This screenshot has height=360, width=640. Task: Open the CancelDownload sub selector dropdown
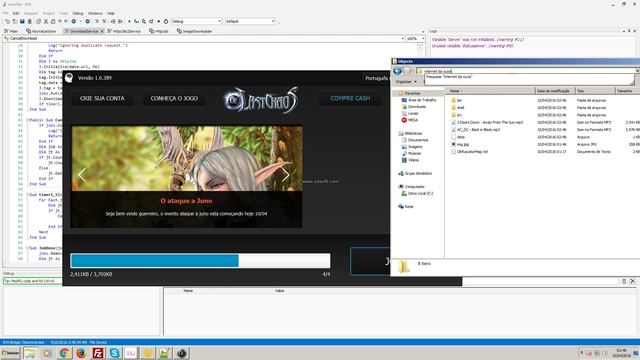(x=402, y=38)
